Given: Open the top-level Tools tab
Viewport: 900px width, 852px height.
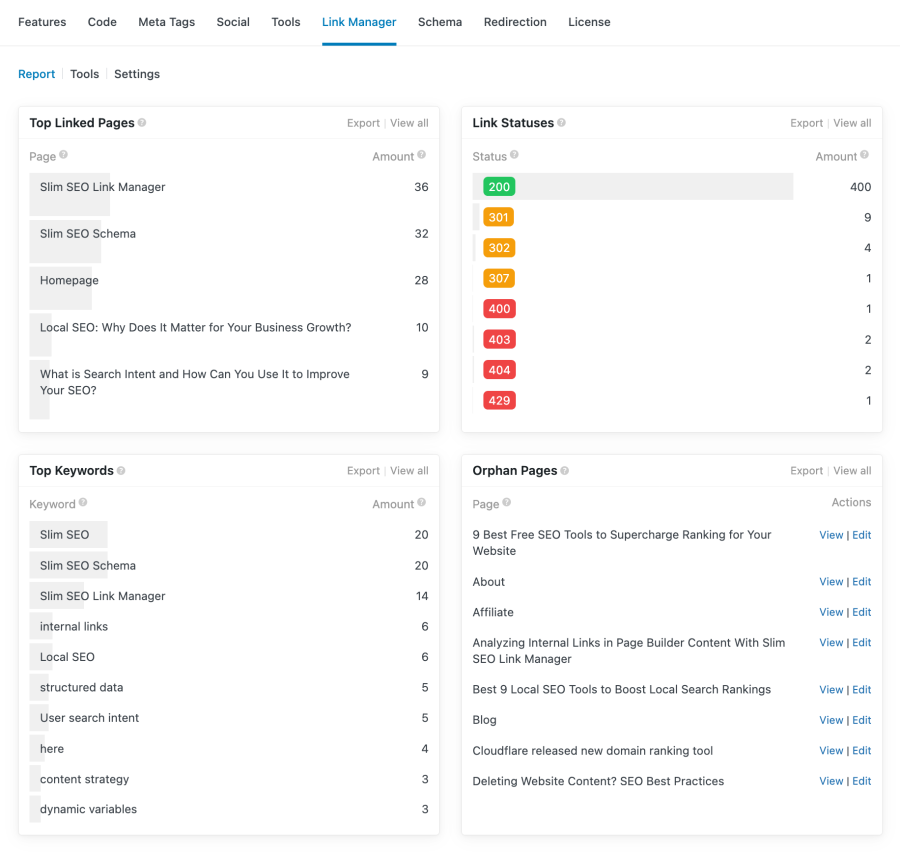Looking at the screenshot, I should point(286,22).
